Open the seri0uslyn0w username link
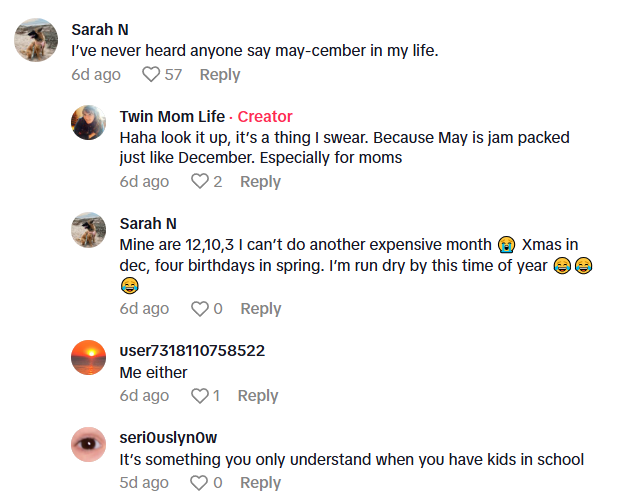The height and width of the screenshot is (501, 619). point(168,438)
